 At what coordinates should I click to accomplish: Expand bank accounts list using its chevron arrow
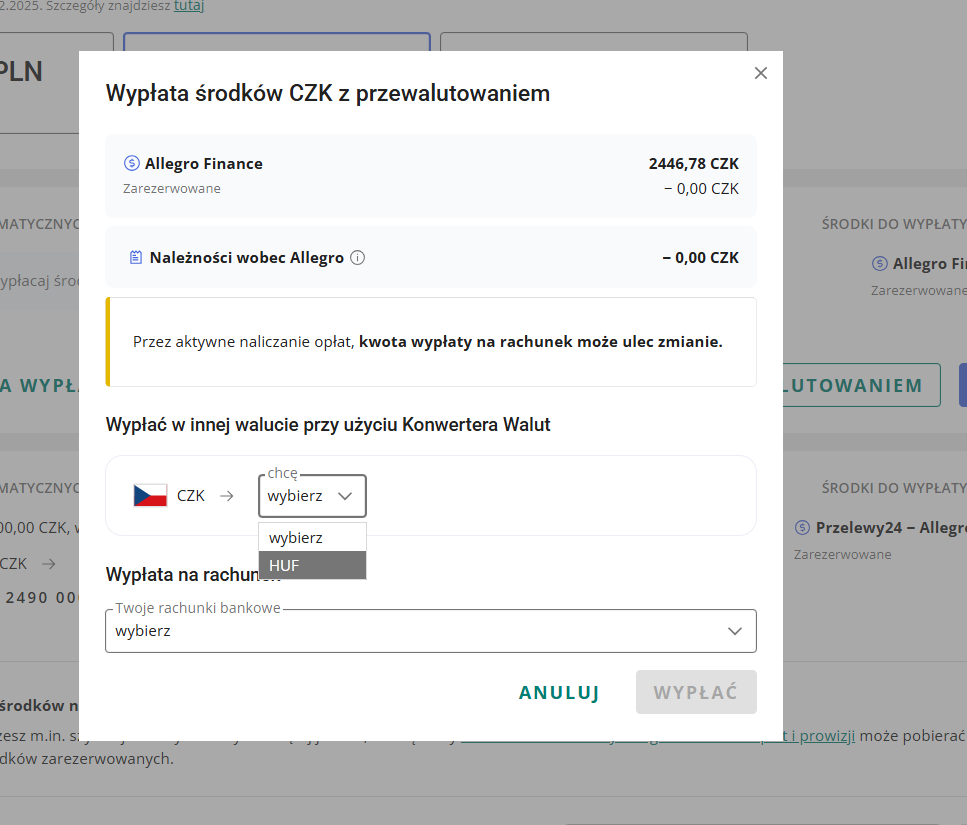[x=735, y=631]
